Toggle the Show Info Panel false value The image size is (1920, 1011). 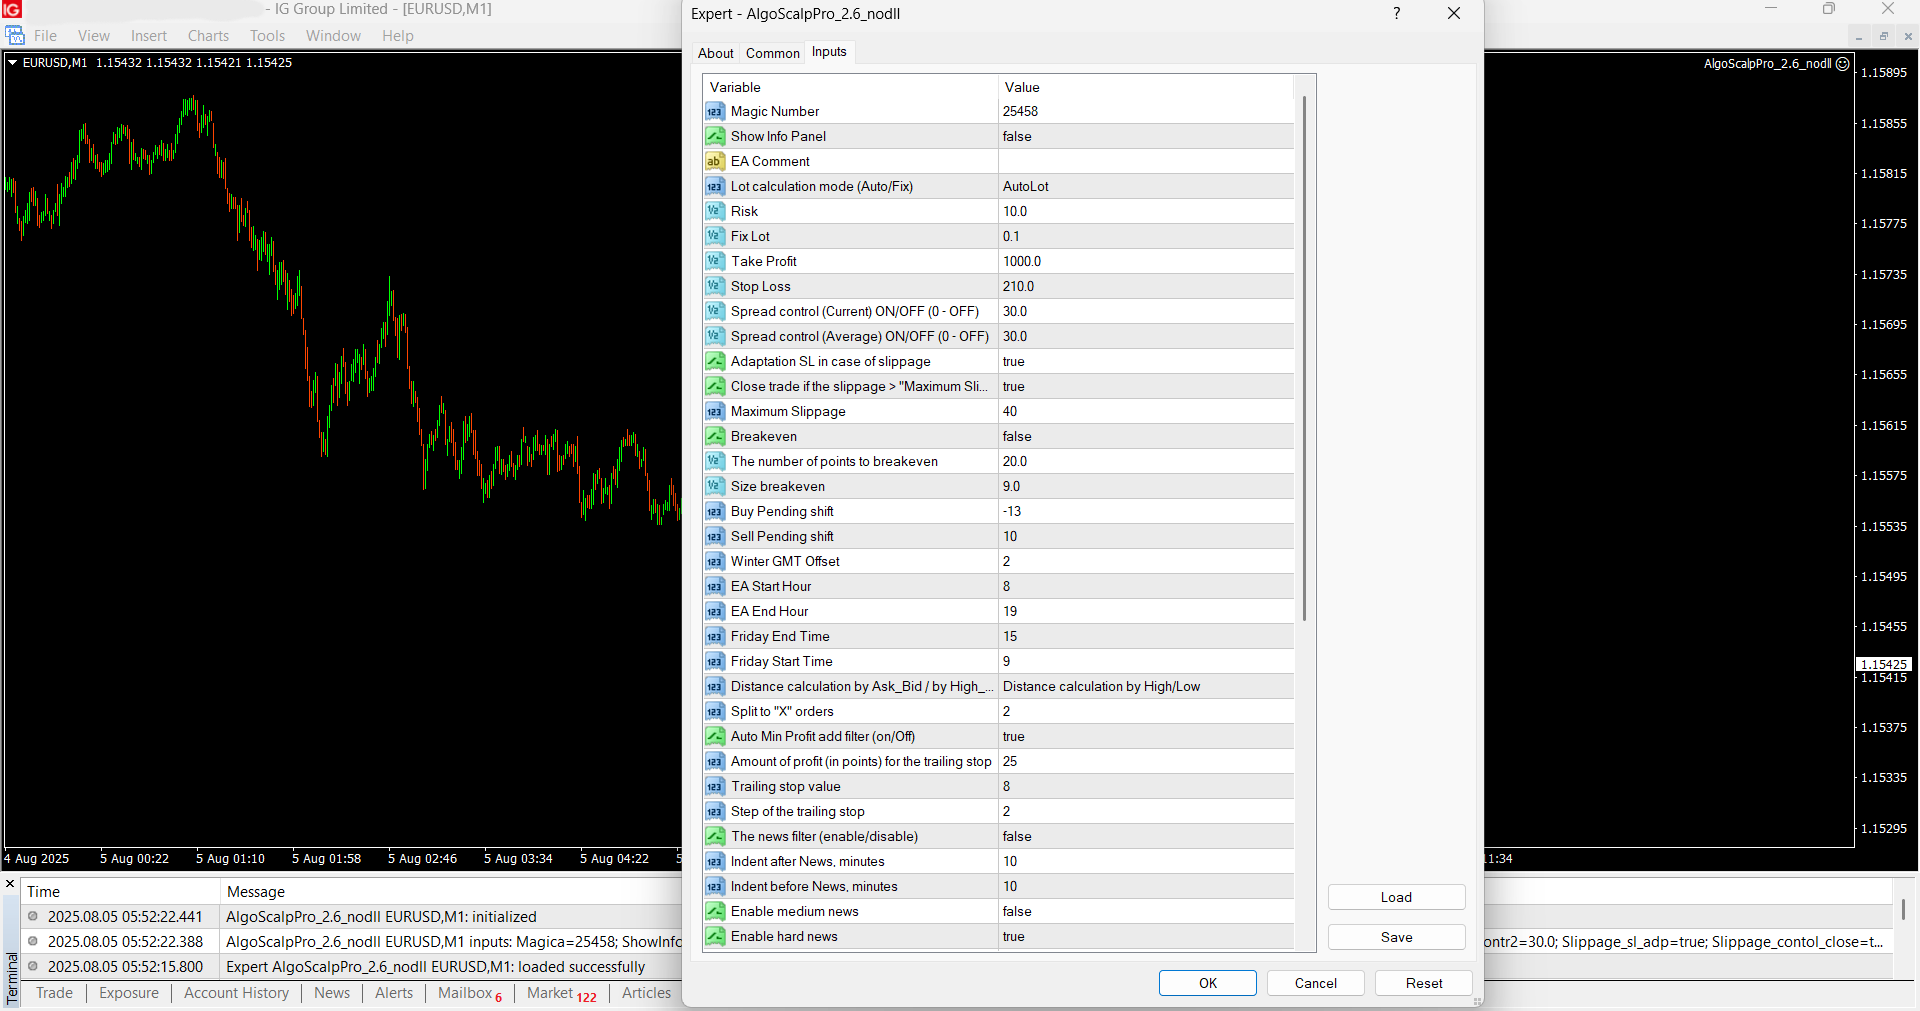point(1145,137)
